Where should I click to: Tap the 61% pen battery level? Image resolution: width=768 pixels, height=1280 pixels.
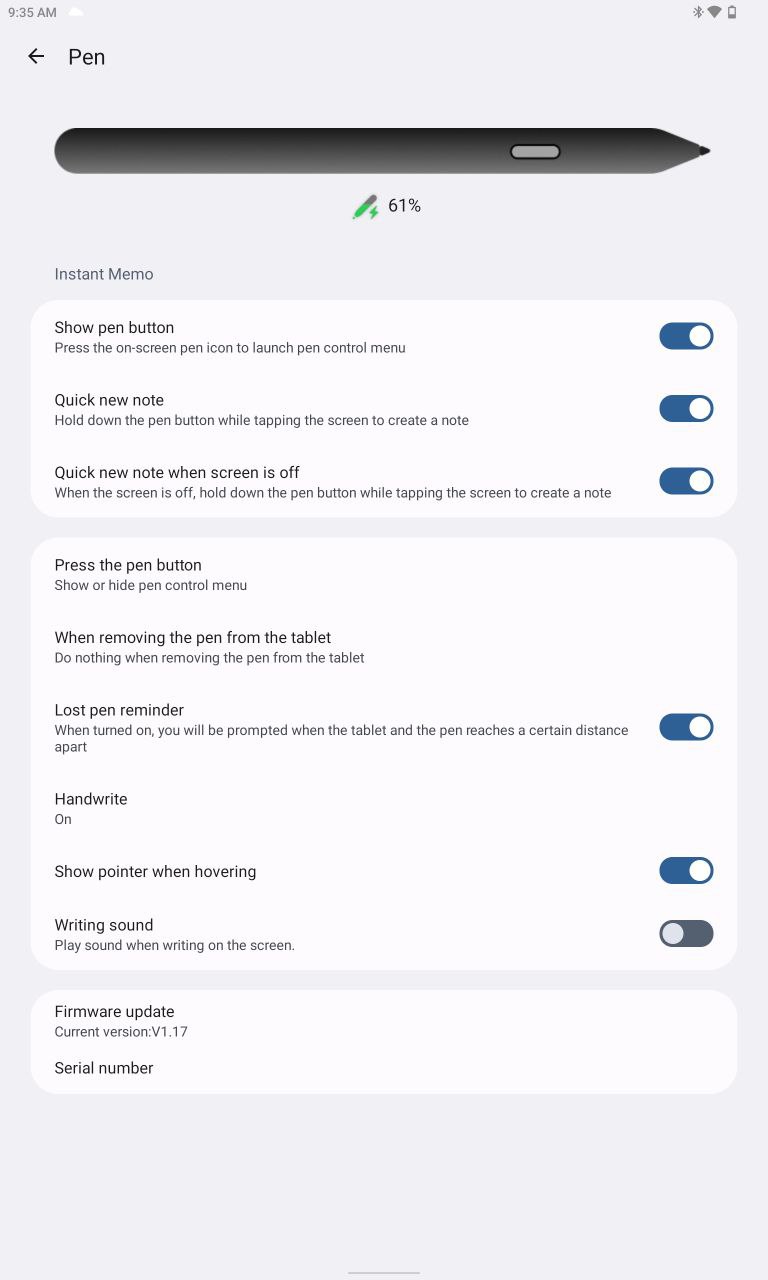(404, 206)
